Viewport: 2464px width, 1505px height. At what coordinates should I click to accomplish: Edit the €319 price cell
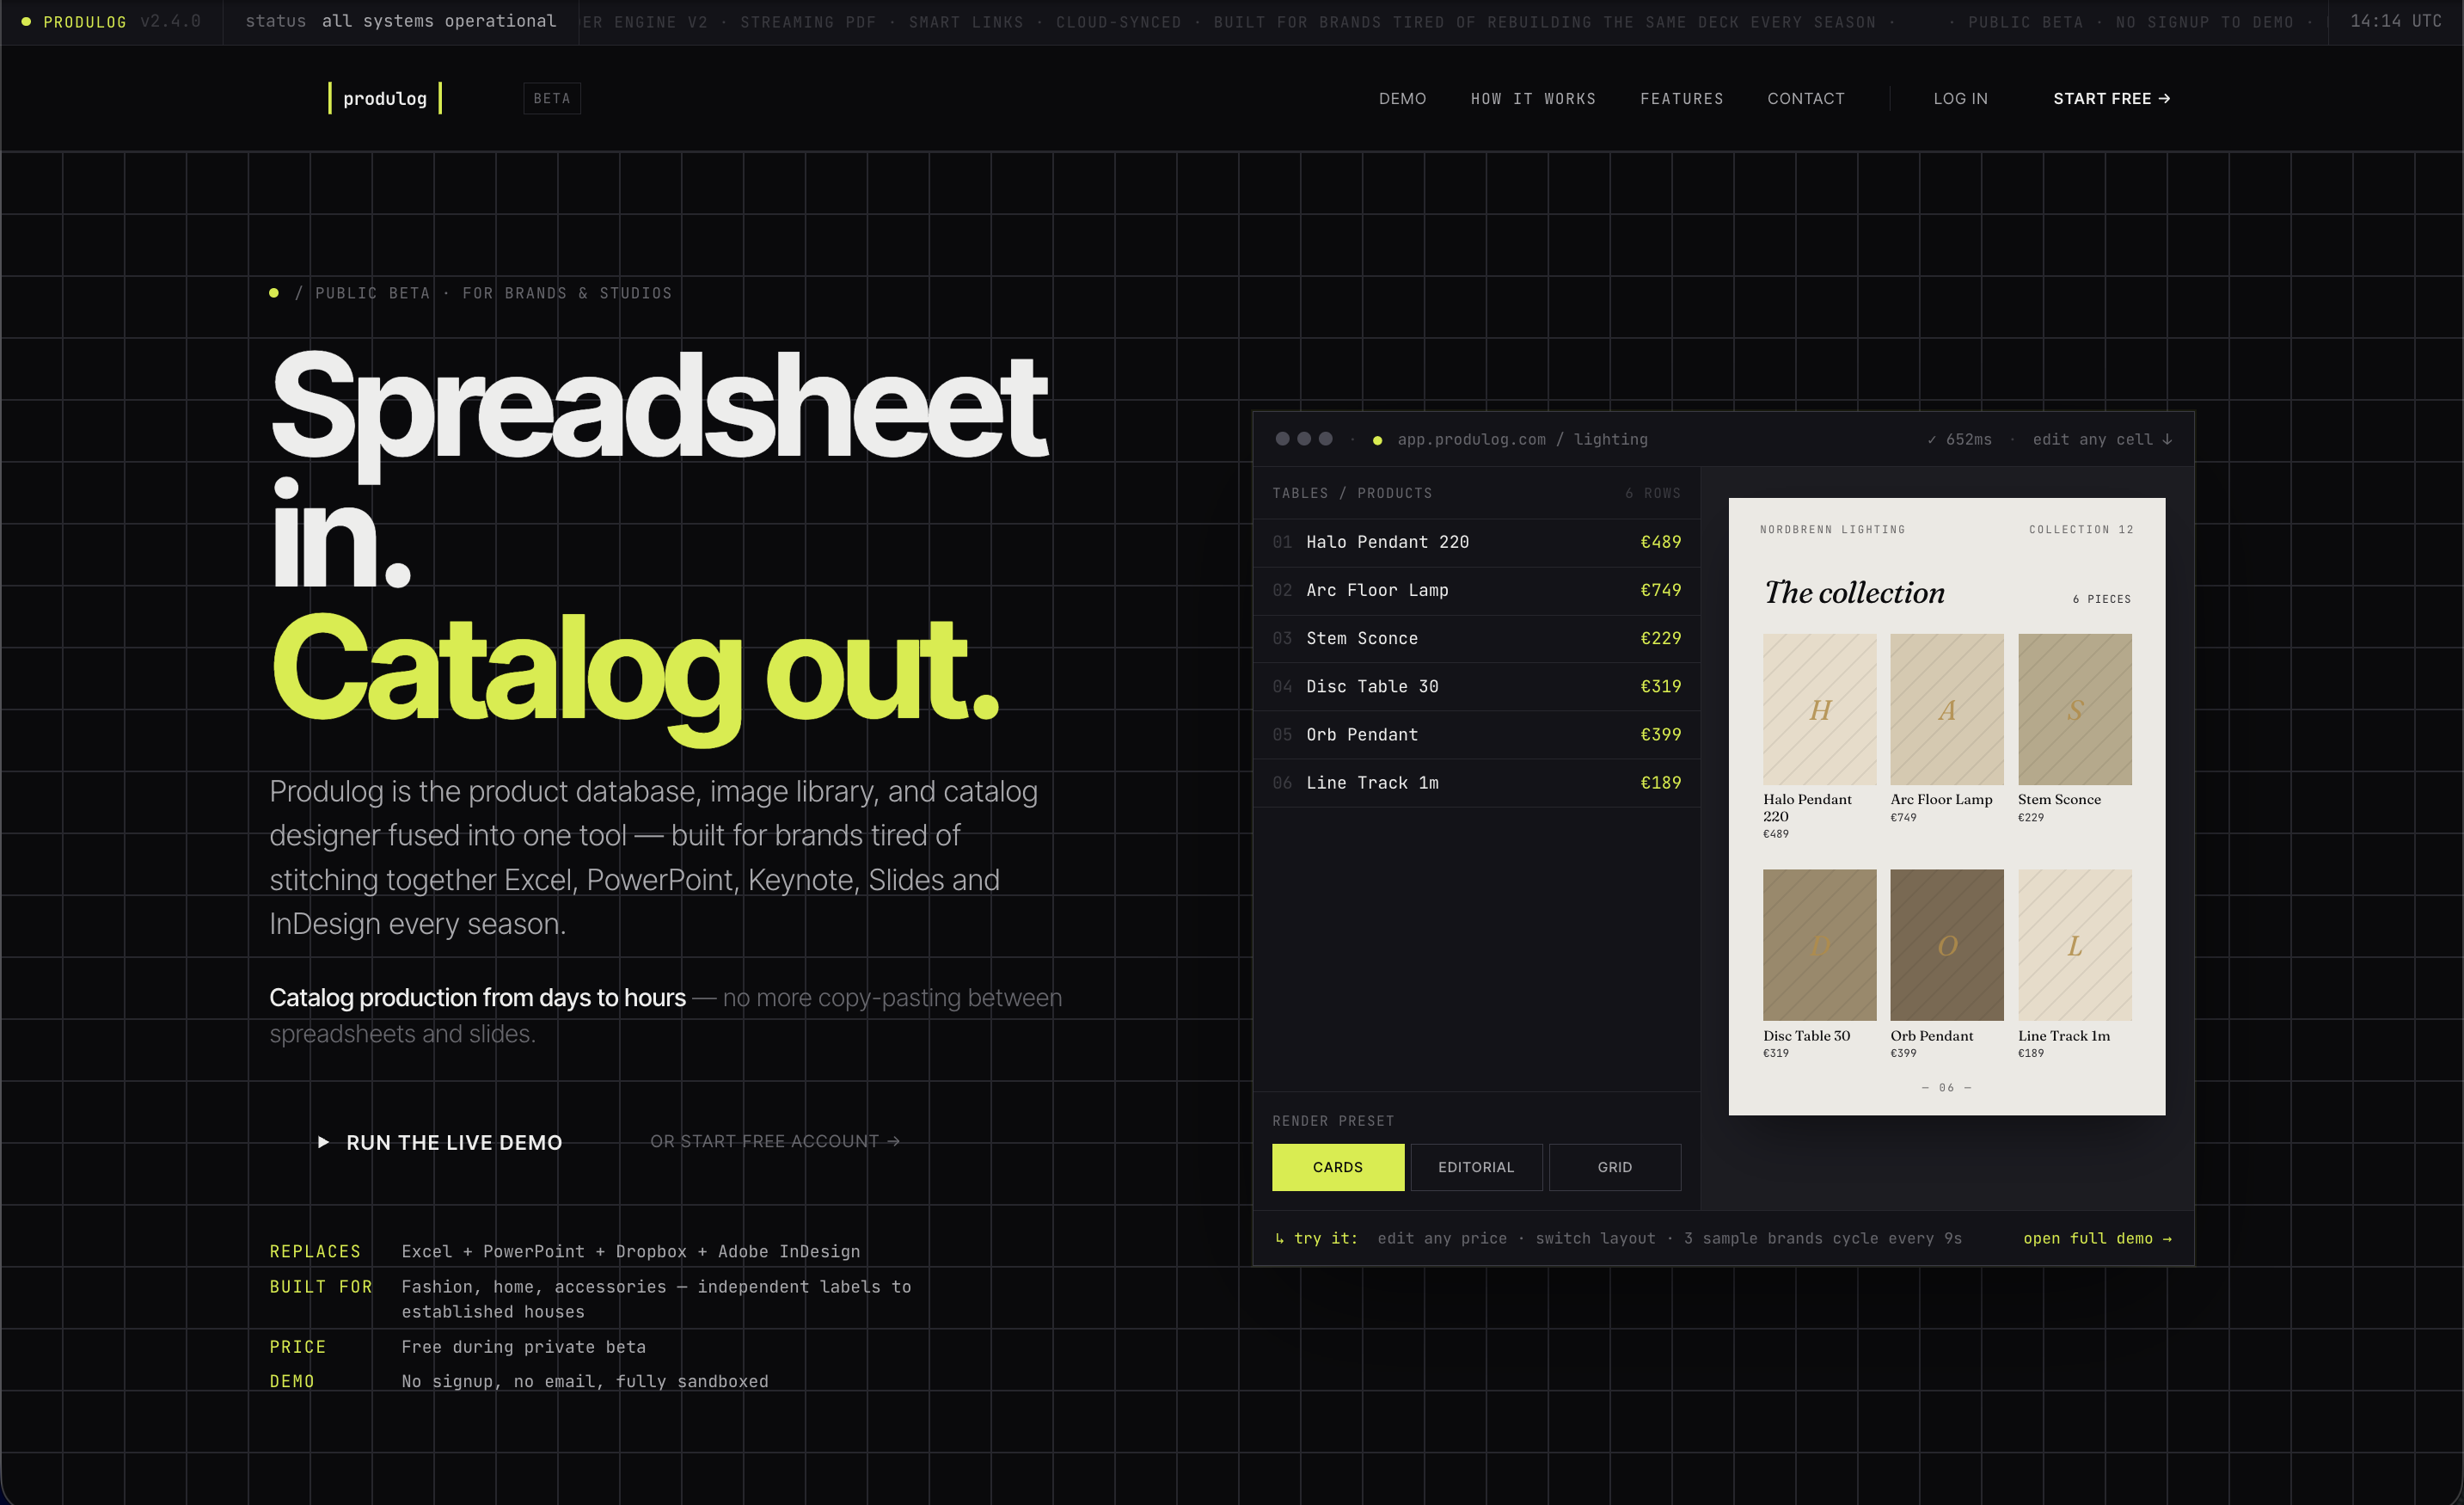[x=1660, y=686]
